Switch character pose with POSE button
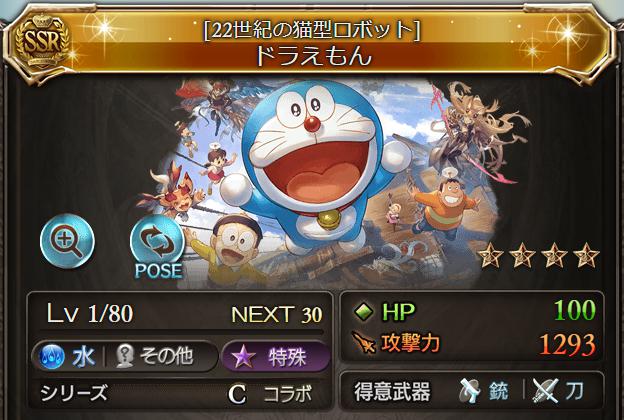 click(158, 247)
